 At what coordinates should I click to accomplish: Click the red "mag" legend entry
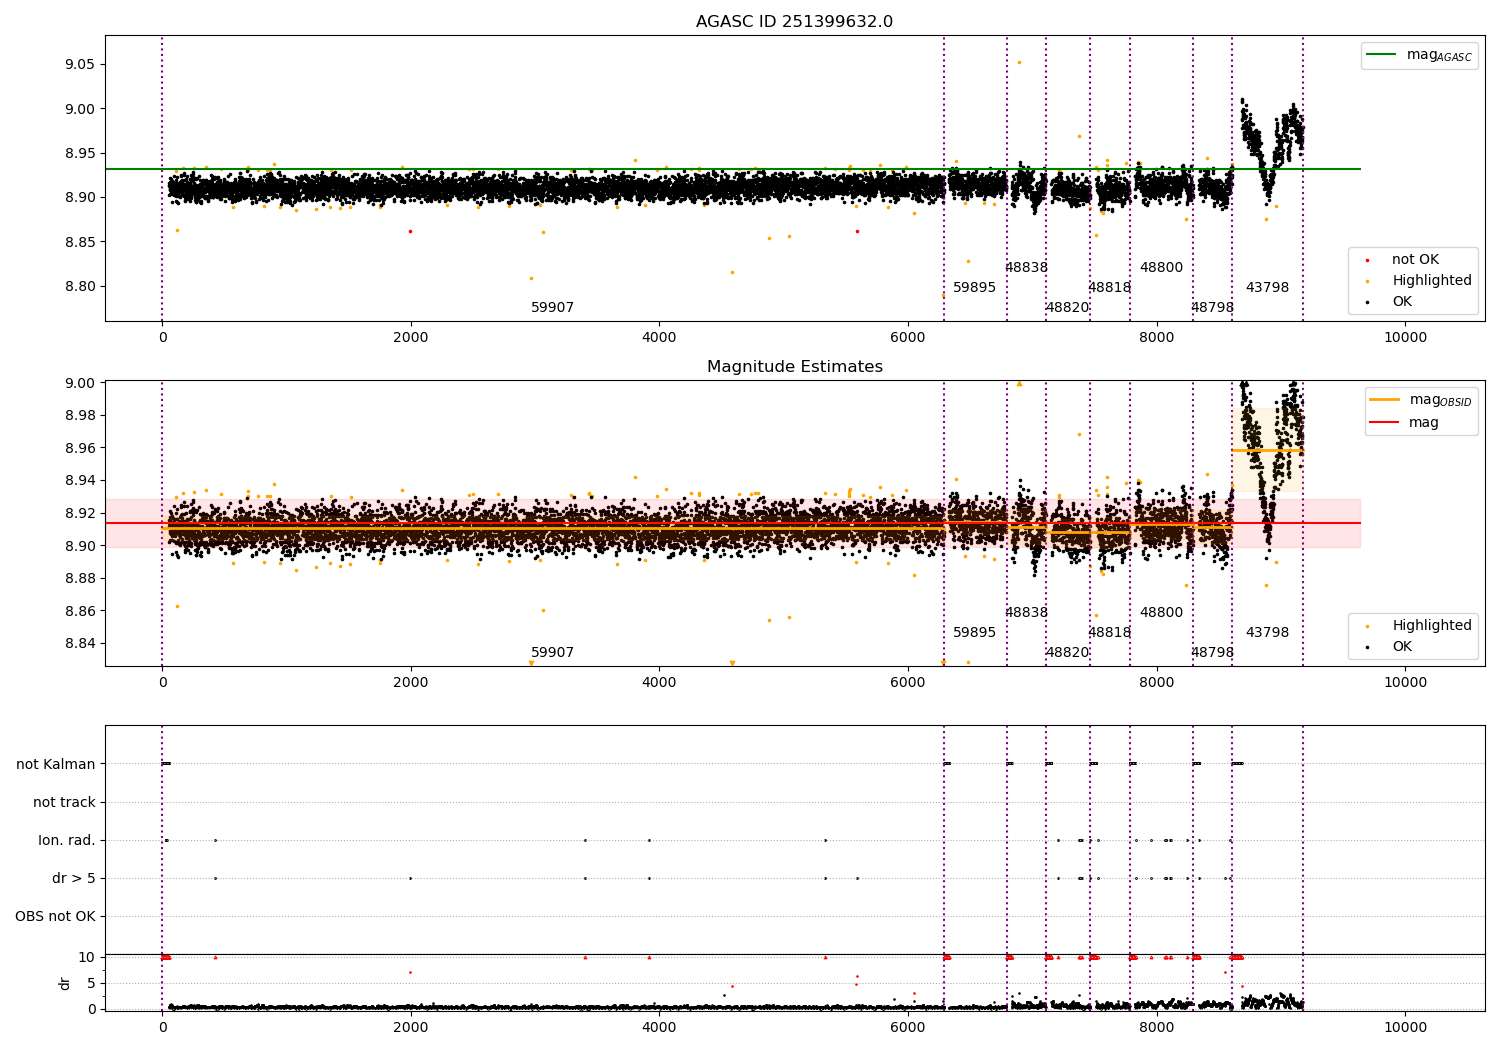click(x=1423, y=422)
